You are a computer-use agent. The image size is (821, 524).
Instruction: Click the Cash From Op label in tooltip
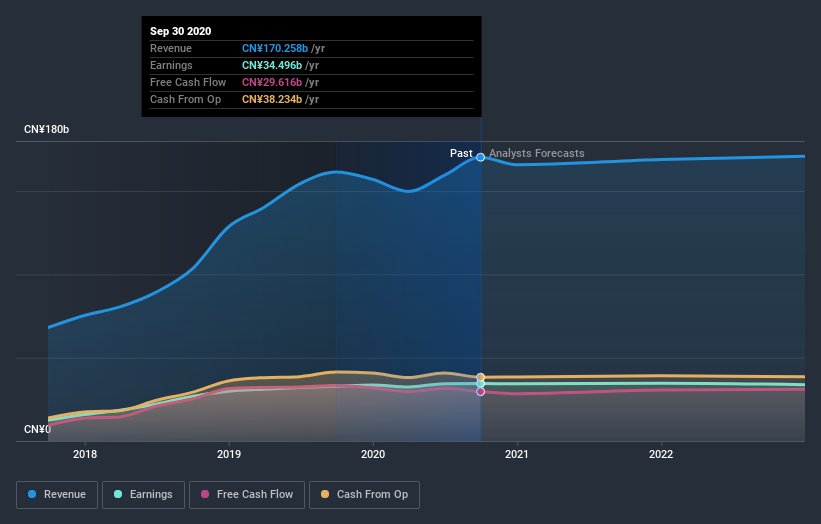pos(185,99)
